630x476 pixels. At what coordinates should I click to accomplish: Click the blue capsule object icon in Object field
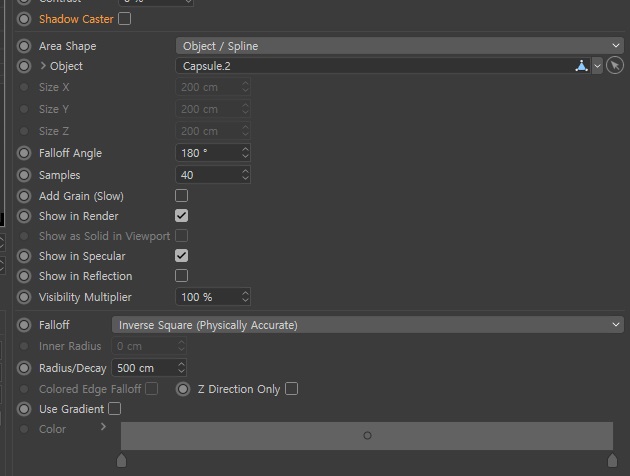coord(581,65)
